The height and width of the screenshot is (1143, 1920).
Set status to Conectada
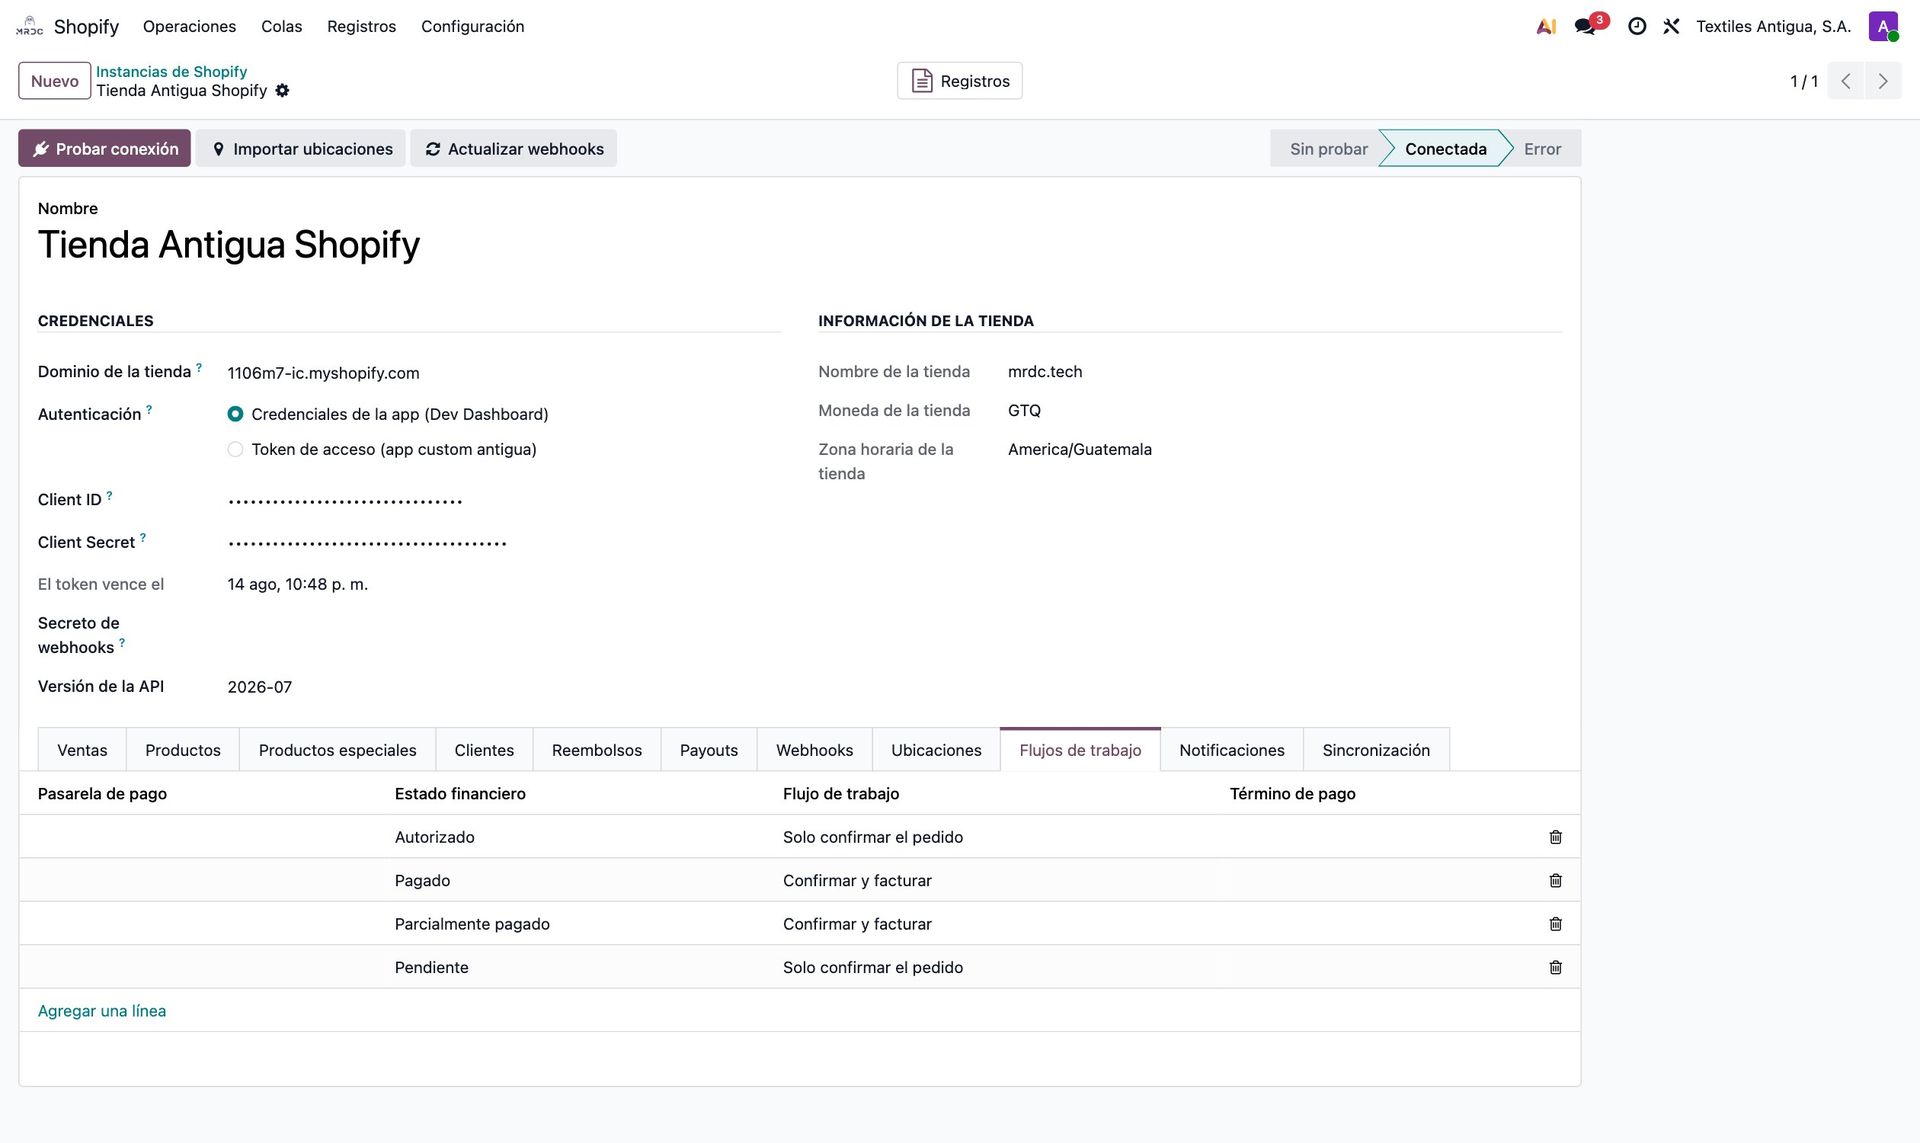[1445, 148]
